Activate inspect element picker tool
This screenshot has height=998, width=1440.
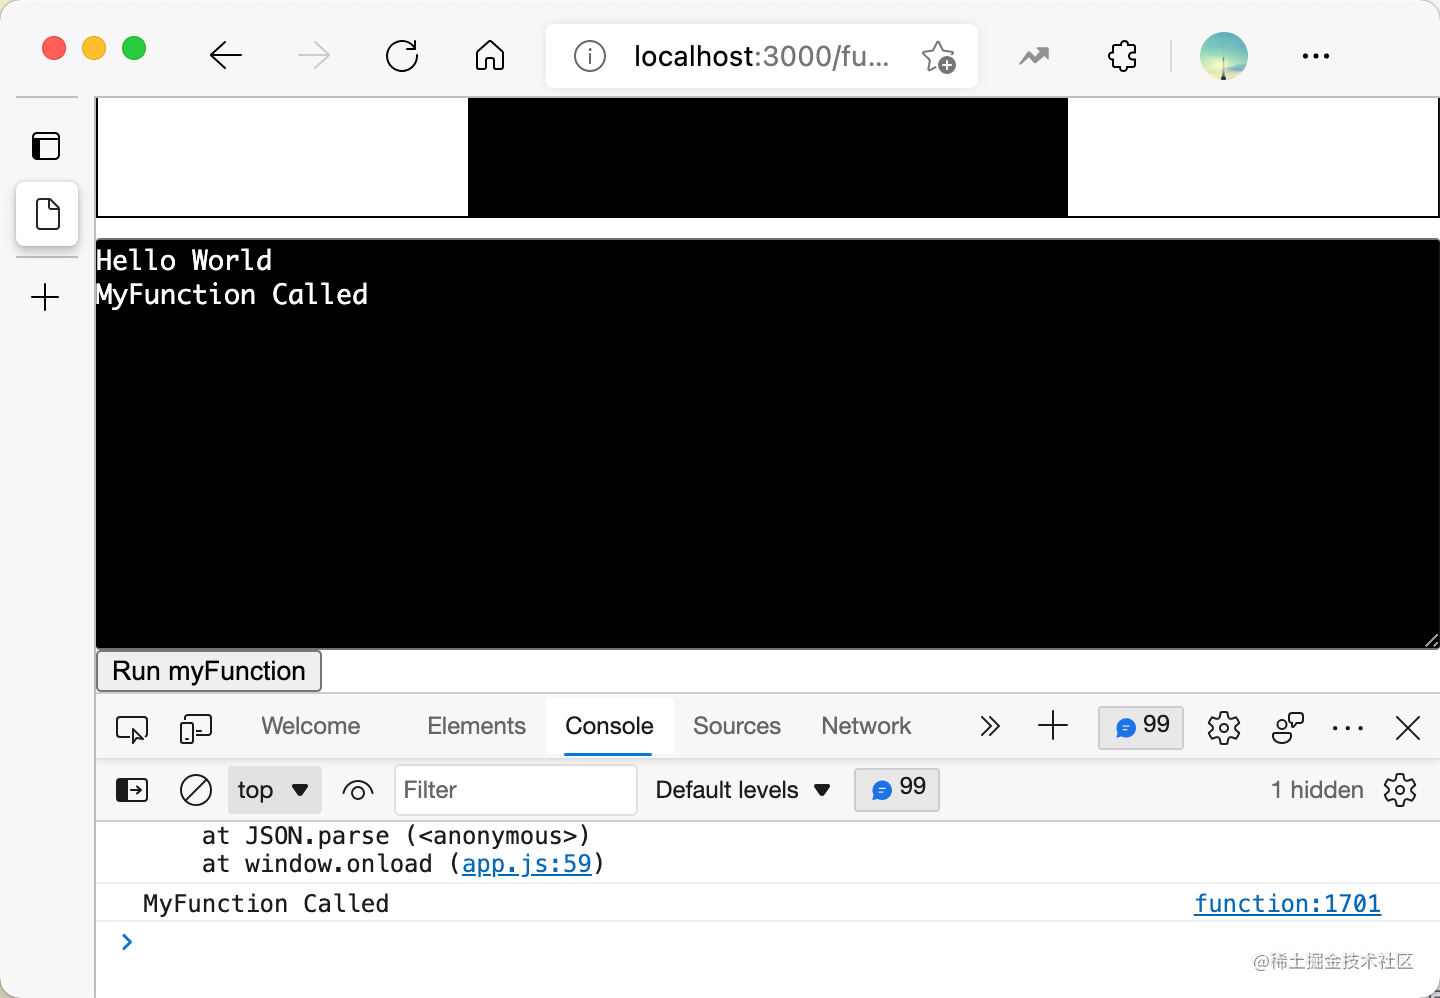[132, 728]
